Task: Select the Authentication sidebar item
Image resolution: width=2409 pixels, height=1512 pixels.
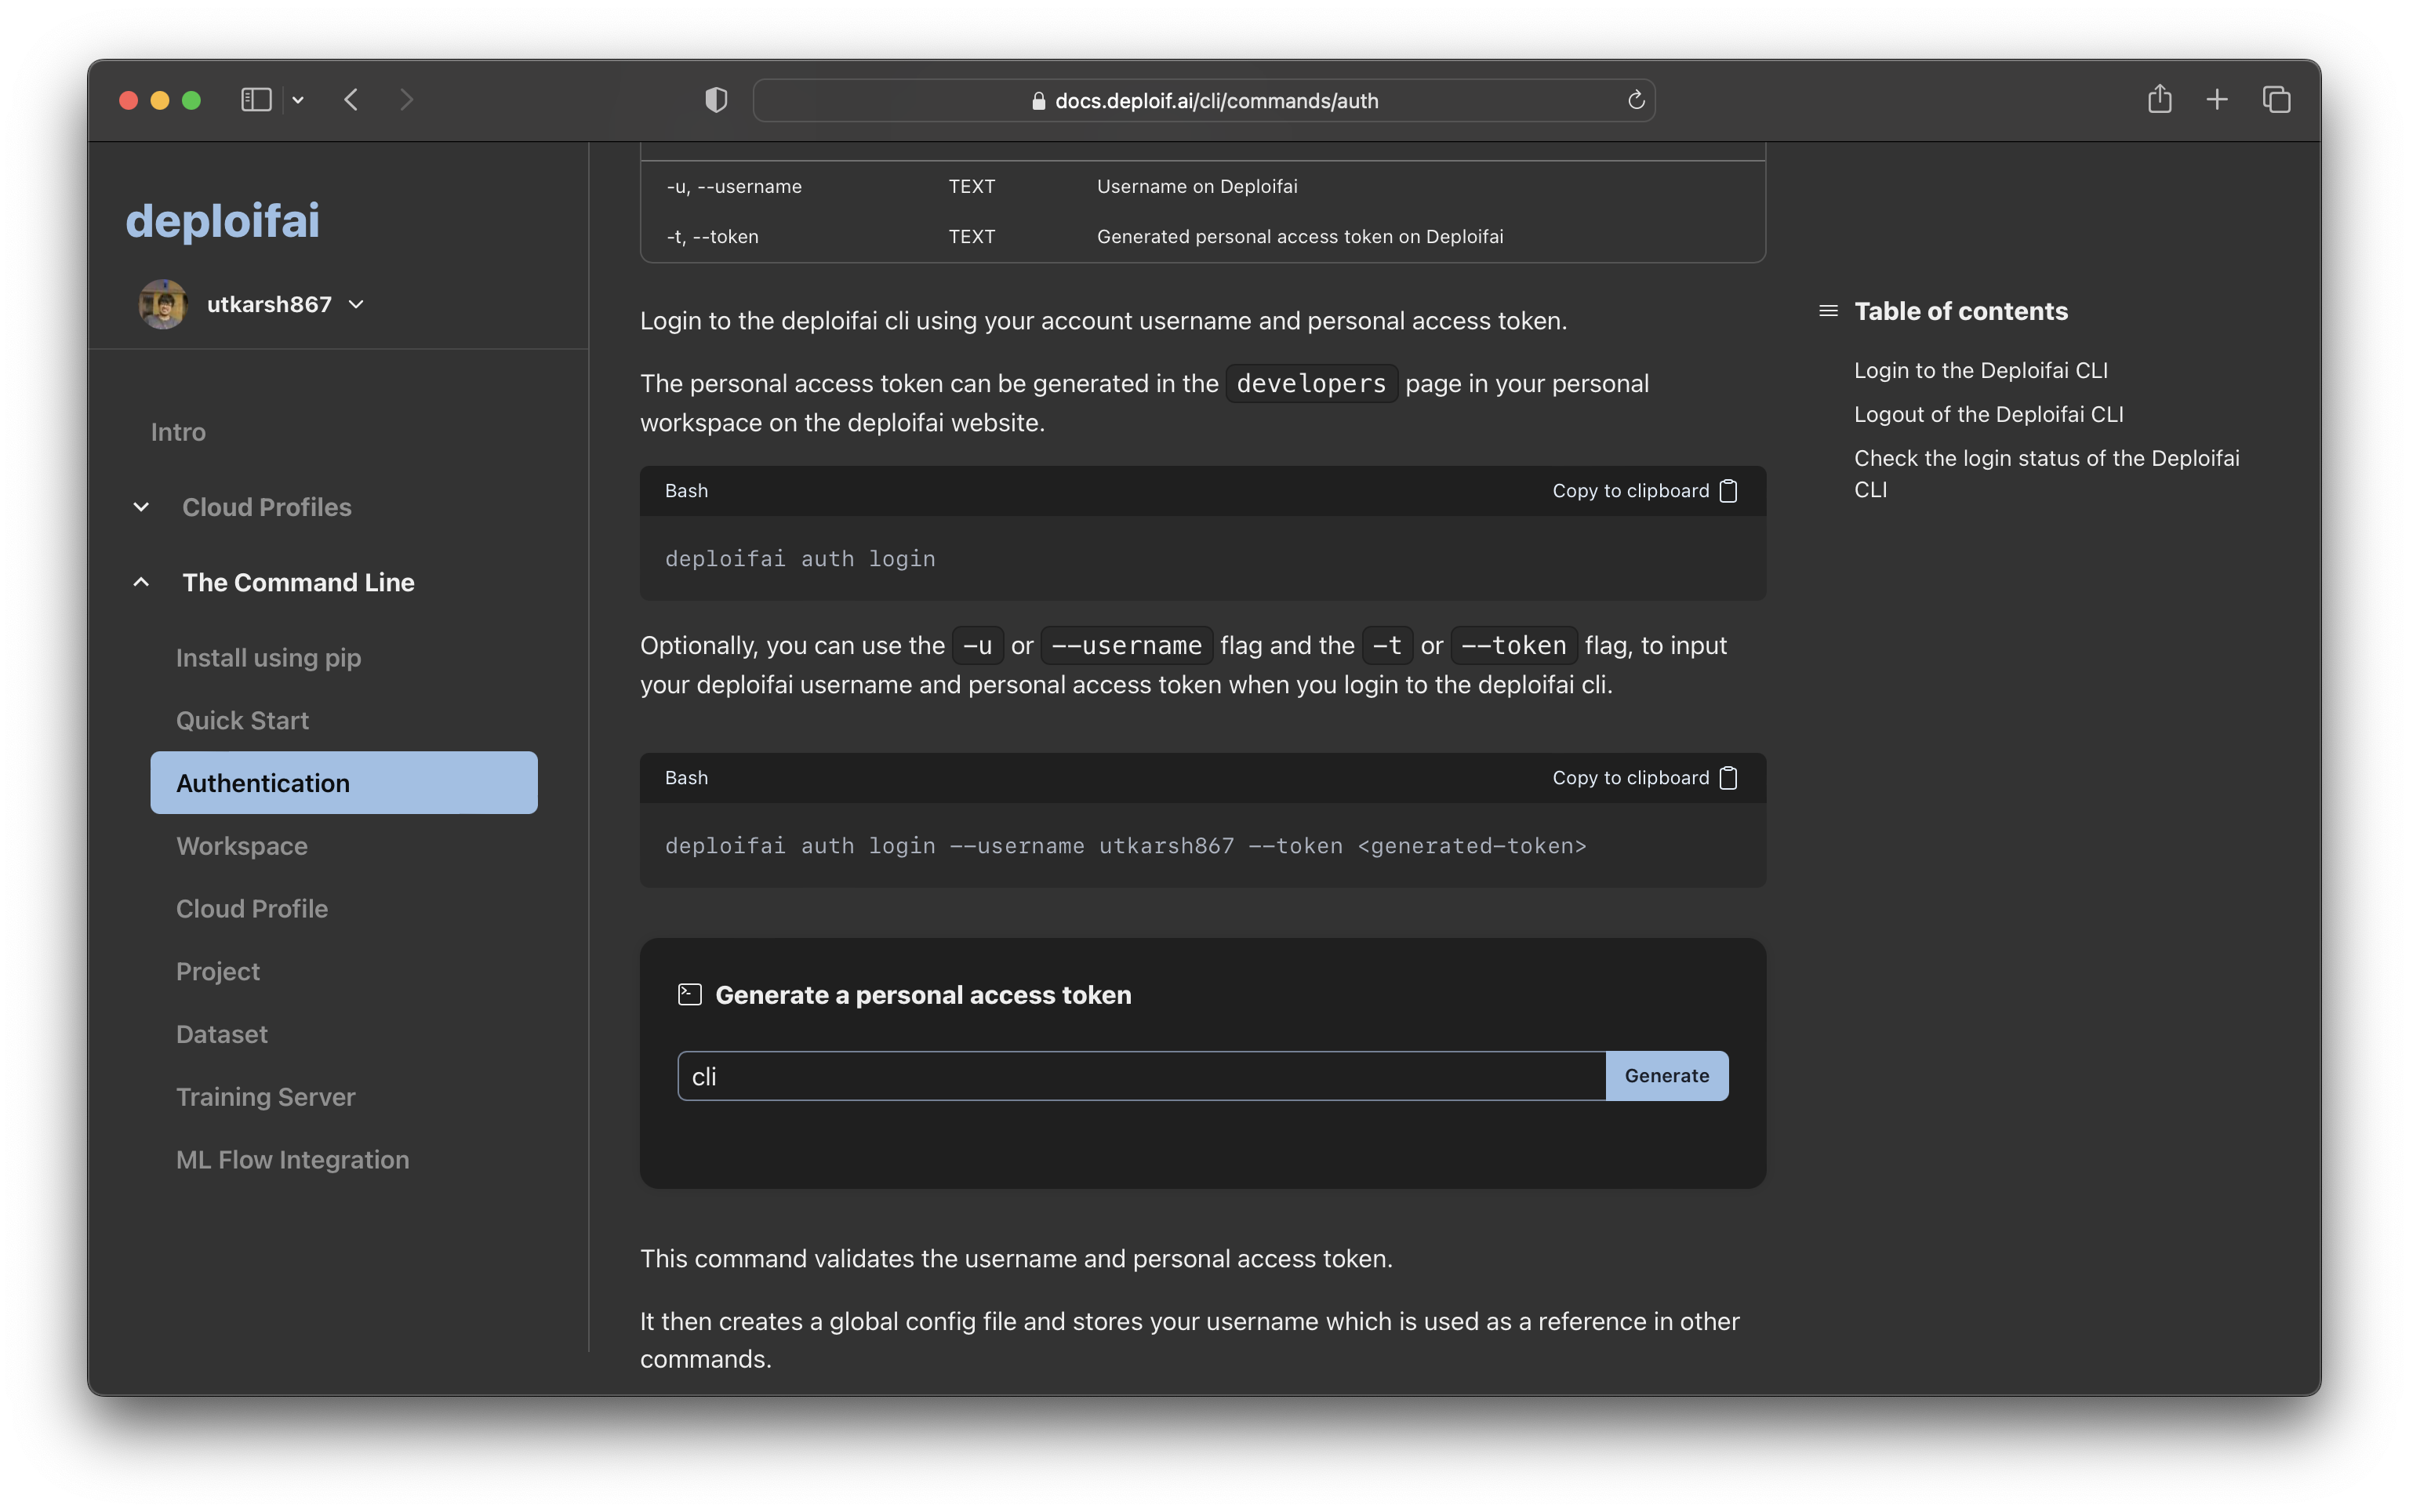Action: (344, 782)
